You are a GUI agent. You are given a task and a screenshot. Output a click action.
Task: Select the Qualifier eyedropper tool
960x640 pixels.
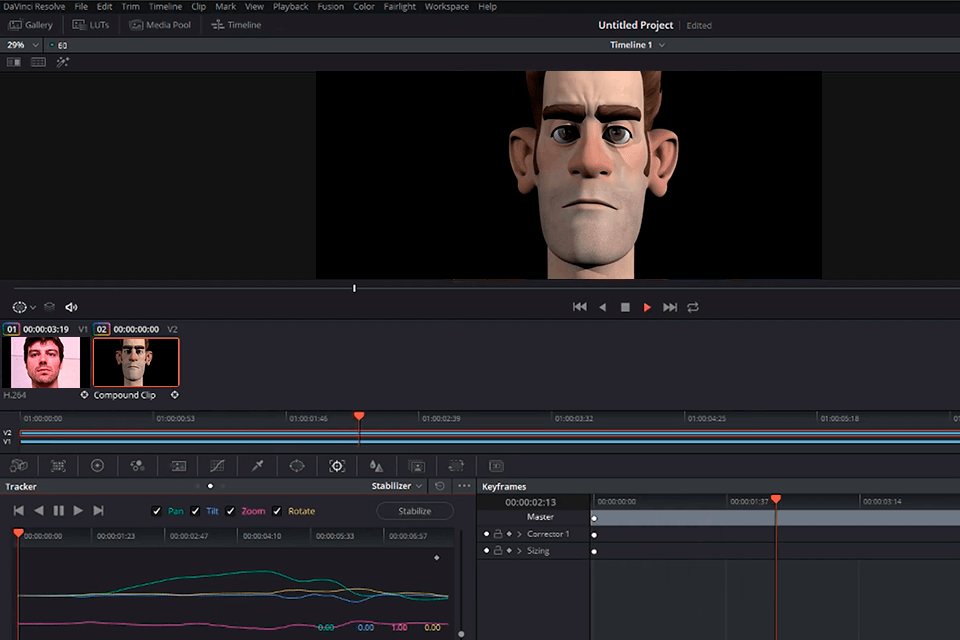pos(258,466)
